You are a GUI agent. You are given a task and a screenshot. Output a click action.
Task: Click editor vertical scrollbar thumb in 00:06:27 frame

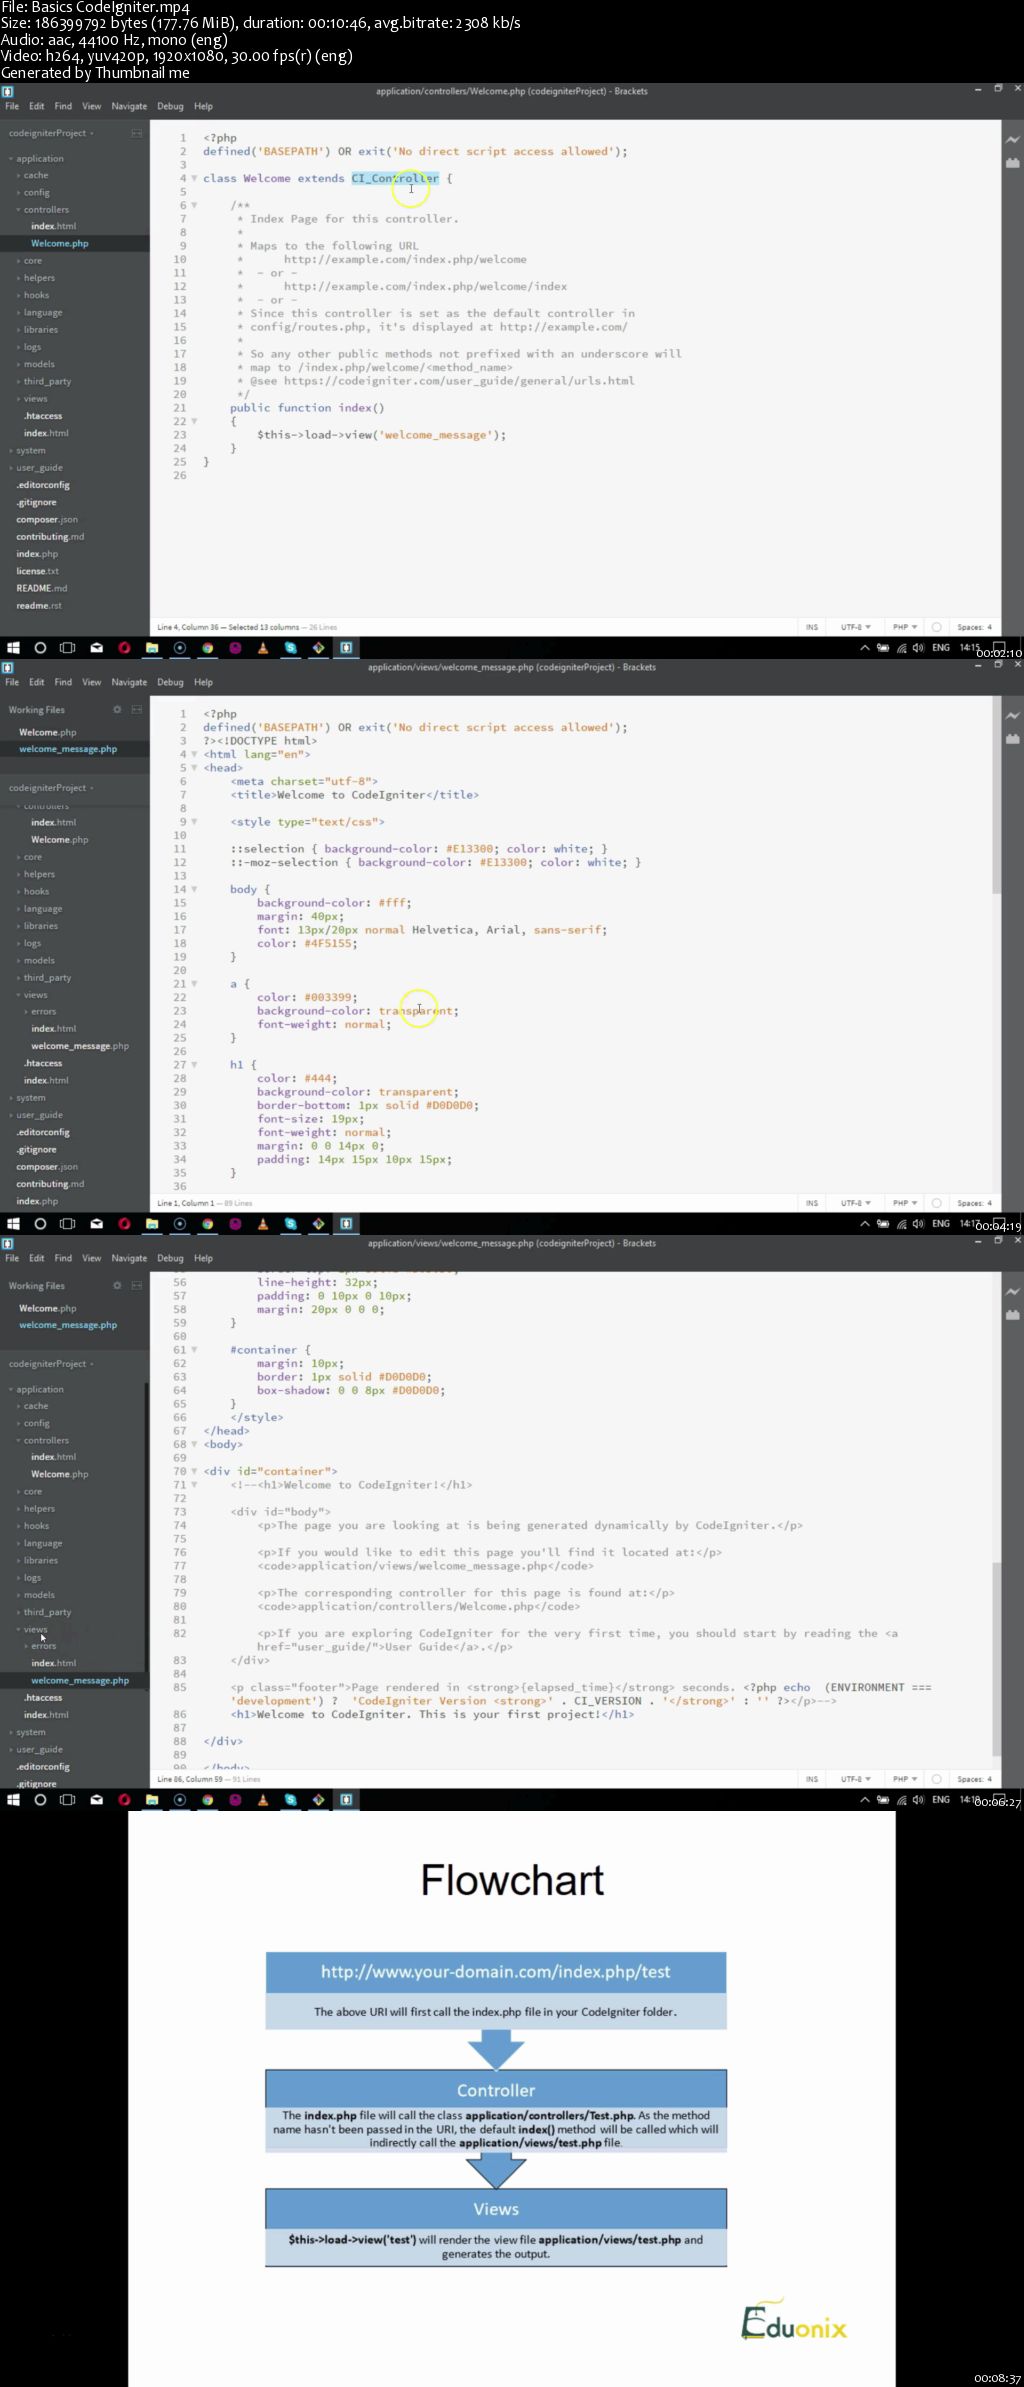tap(996, 1658)
